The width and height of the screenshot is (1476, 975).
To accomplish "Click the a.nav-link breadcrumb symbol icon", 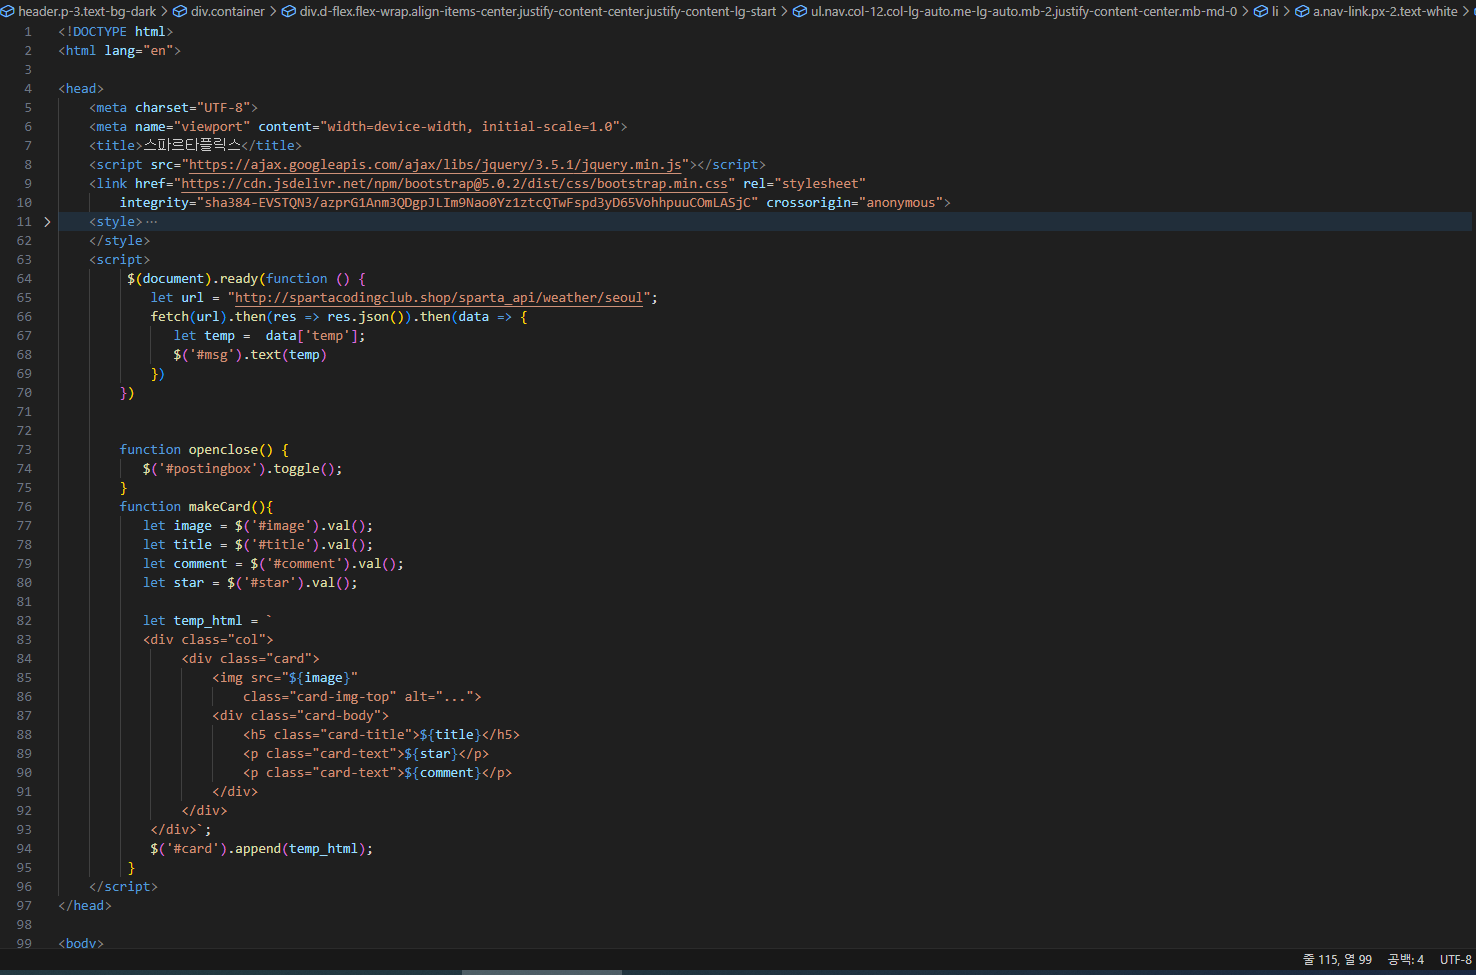I will [x=1302, y=12].
